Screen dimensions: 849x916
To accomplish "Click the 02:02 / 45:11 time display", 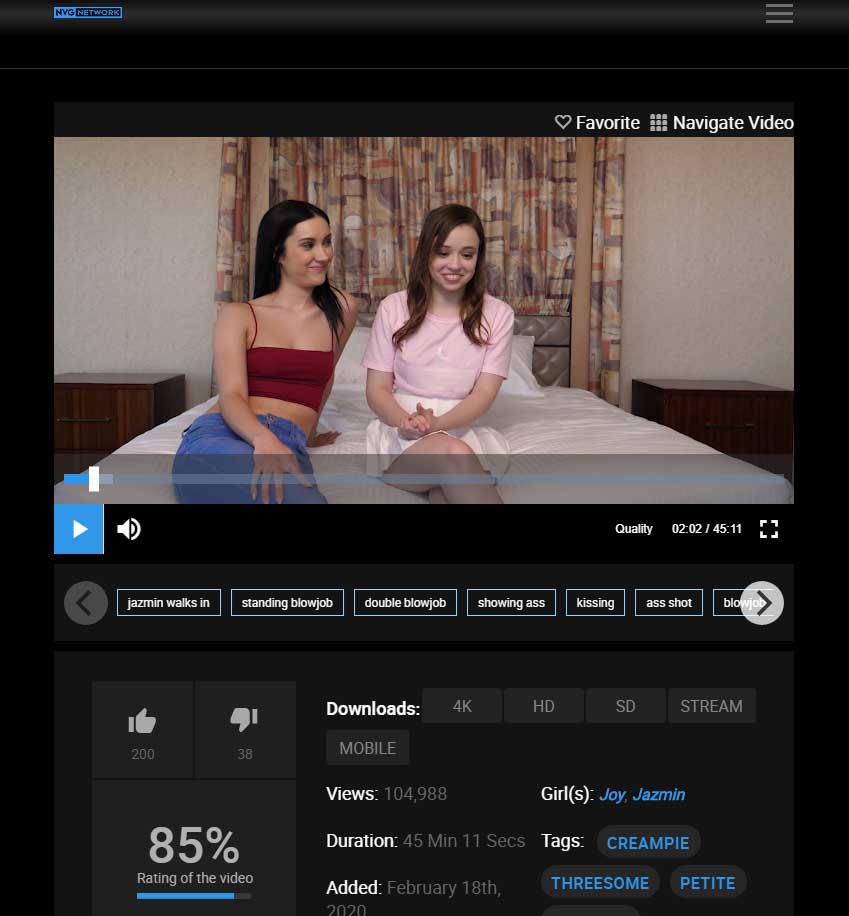I will (706, 529).
